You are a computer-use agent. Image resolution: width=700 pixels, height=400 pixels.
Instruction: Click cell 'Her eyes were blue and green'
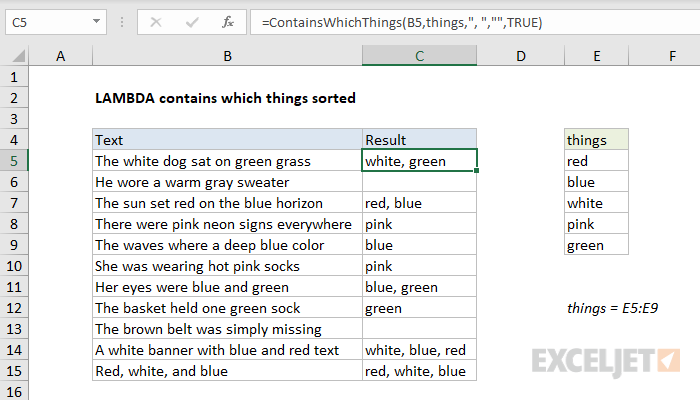(x=227, y=287)
